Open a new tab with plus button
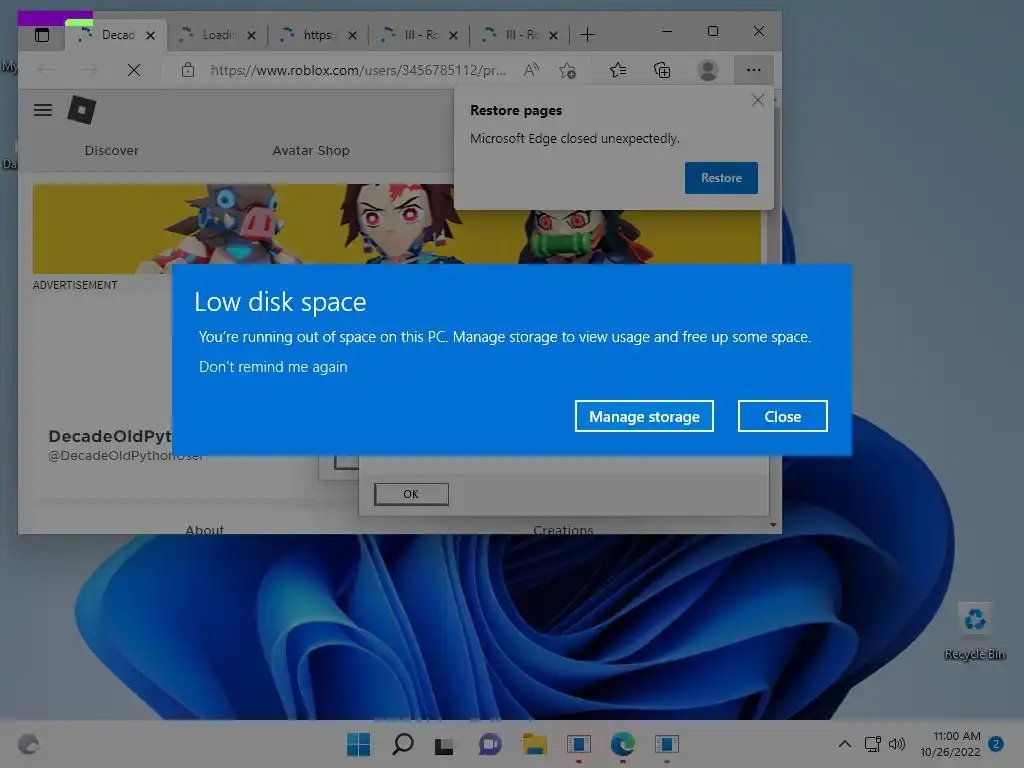 coord(587,35)
